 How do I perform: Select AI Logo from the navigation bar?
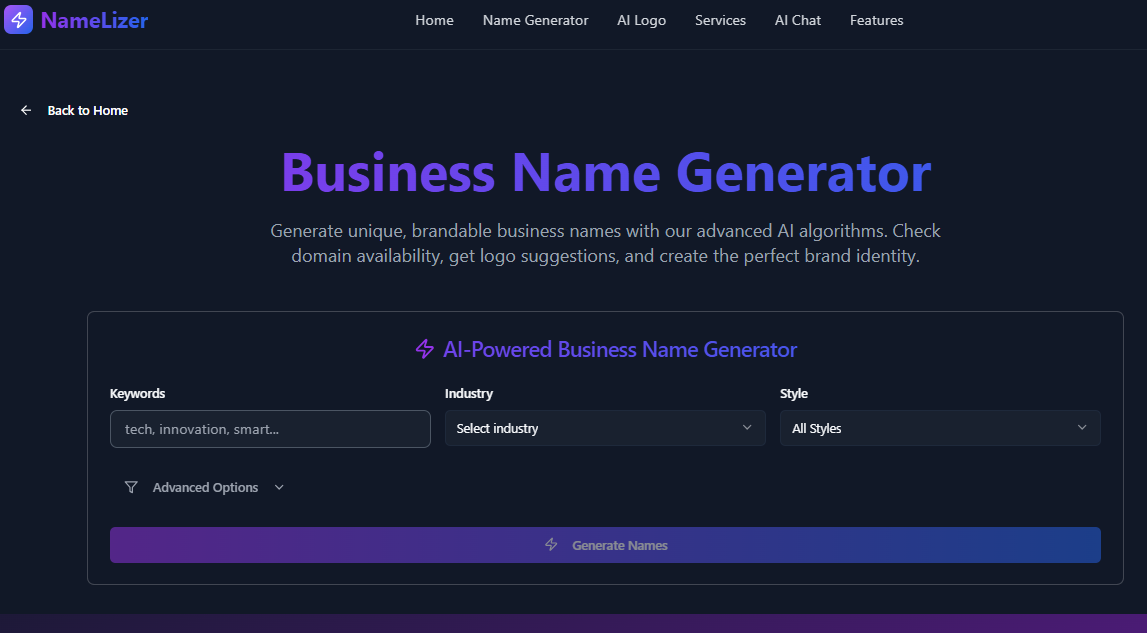point(641,20)
